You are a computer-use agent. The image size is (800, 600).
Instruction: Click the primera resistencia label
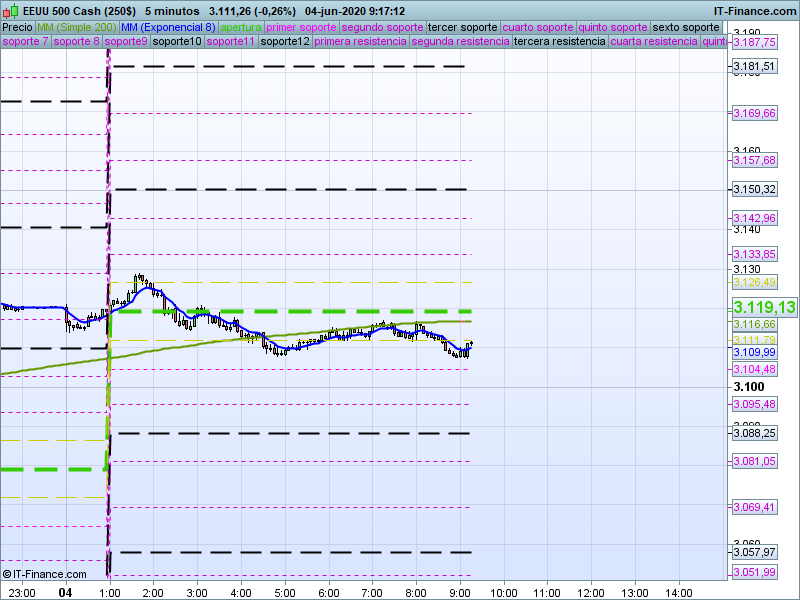pos(360,42)
